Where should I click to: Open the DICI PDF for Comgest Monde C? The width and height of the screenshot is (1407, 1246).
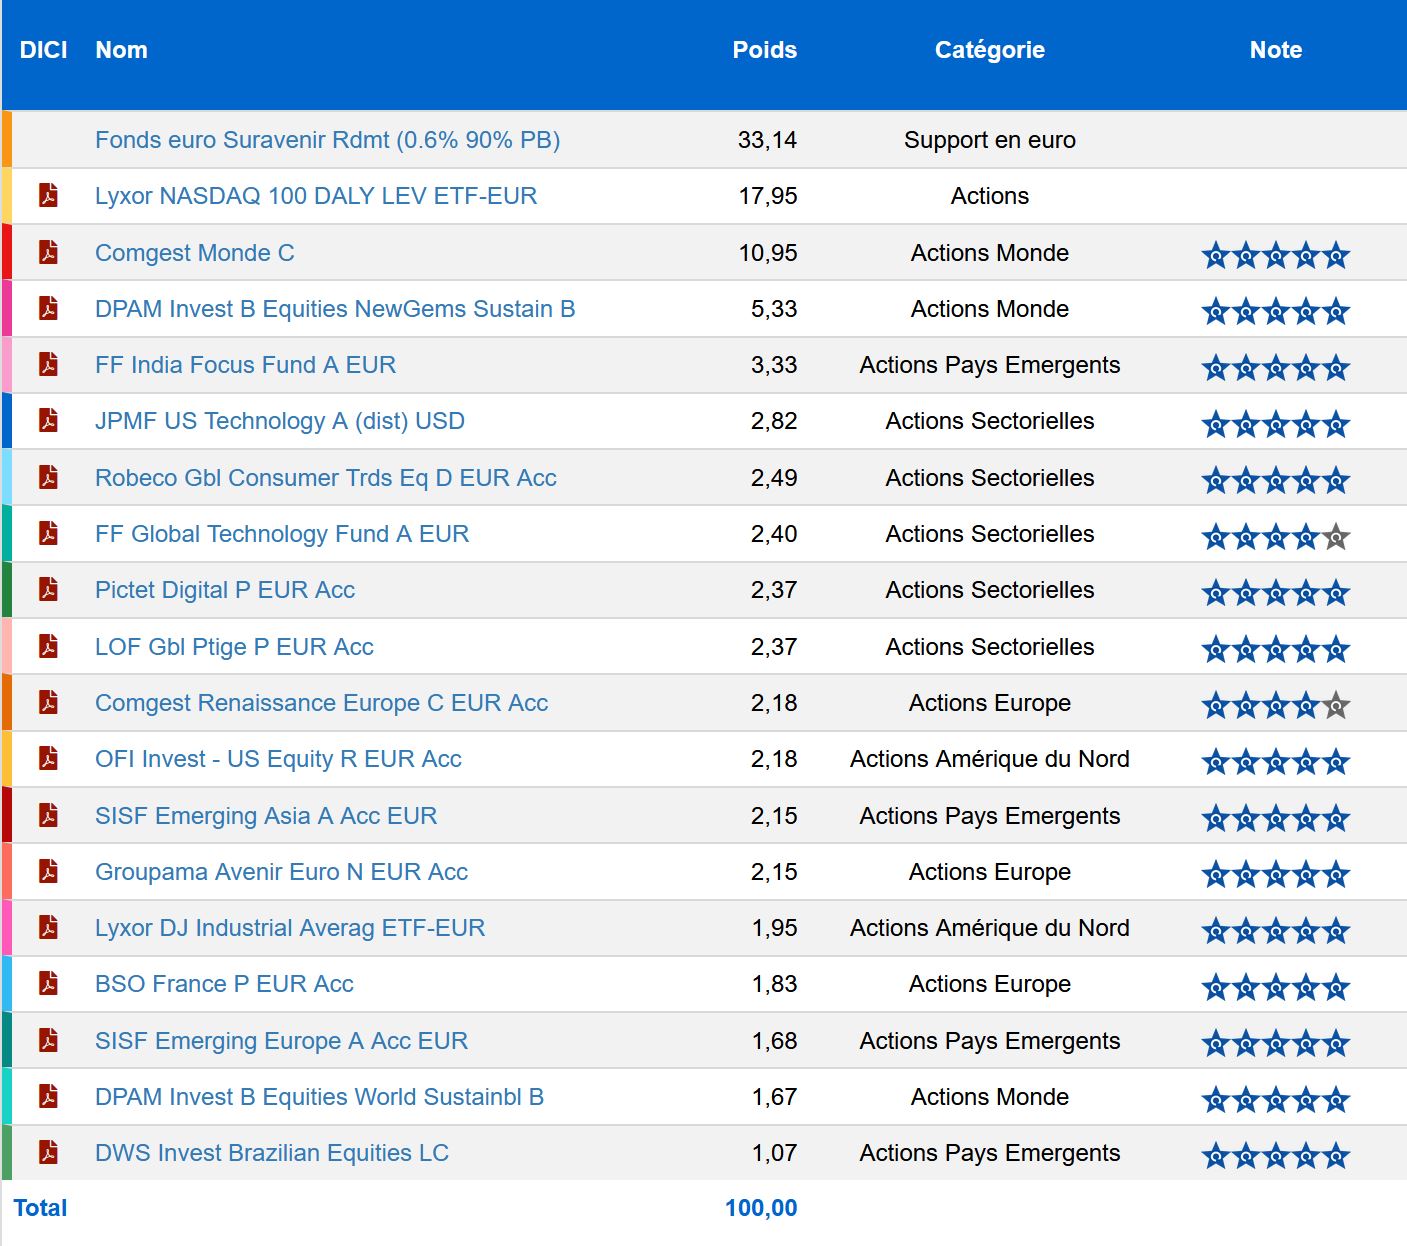48,252
